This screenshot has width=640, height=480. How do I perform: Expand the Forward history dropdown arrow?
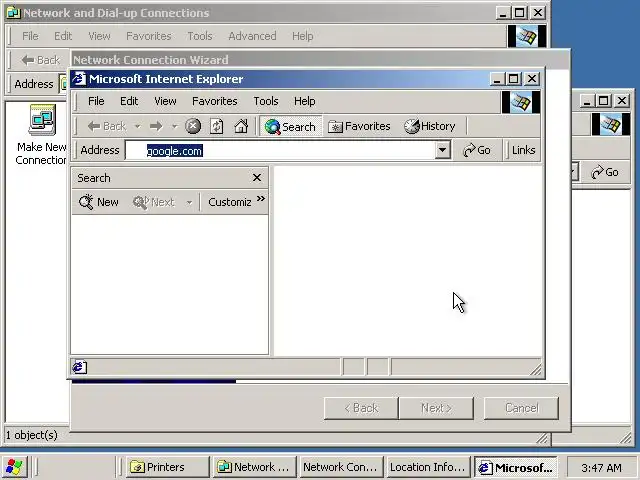174,127
